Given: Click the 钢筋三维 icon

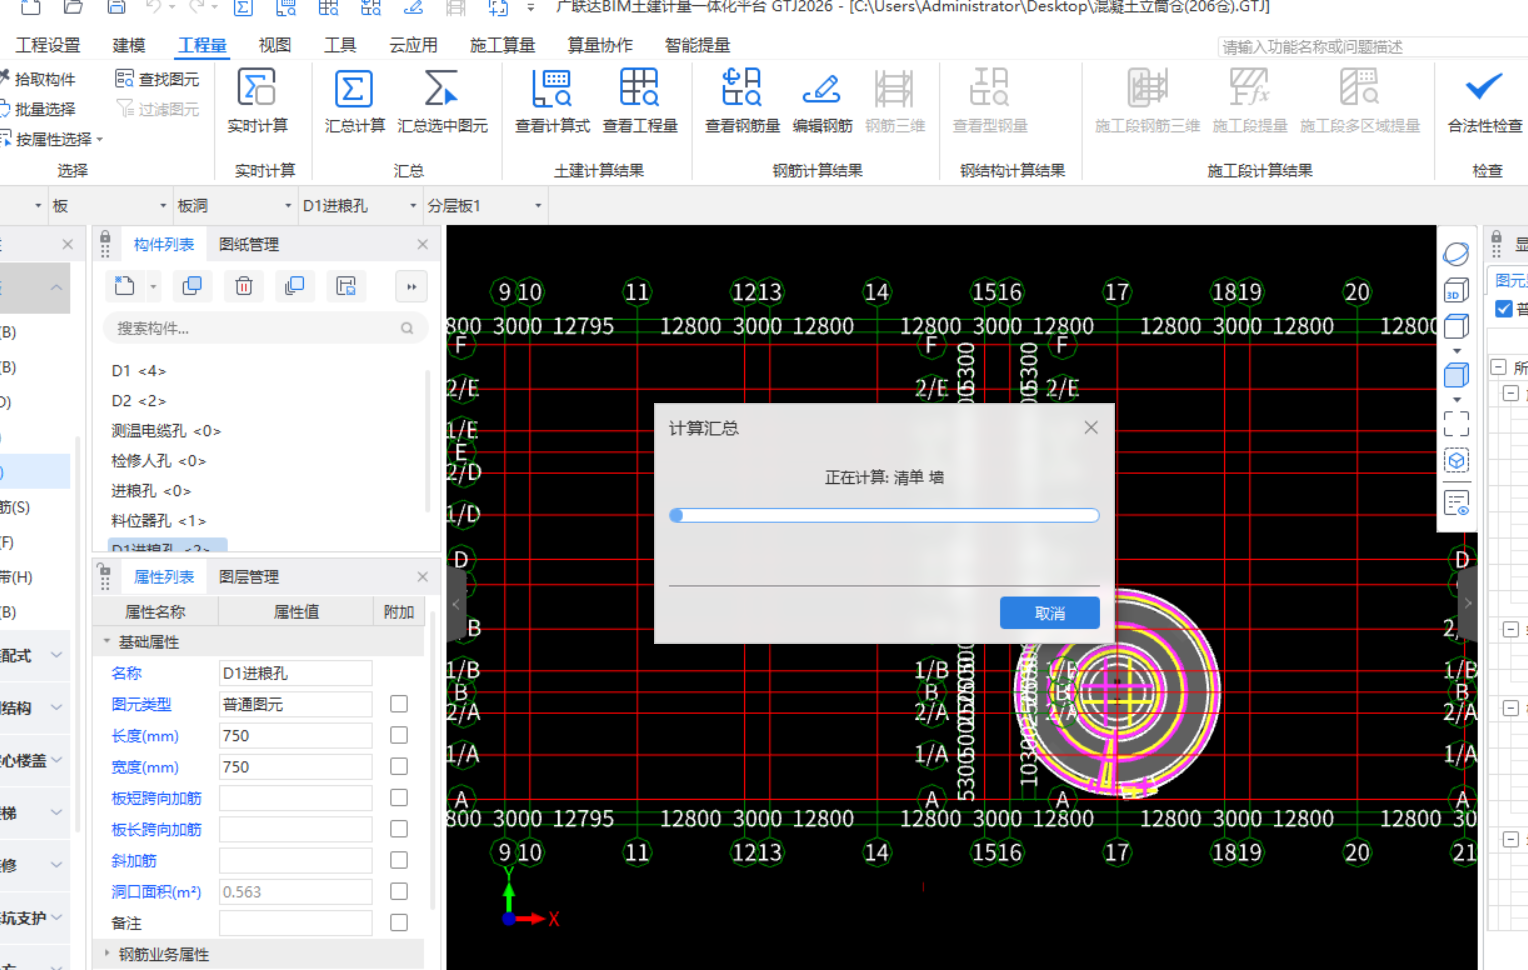Looking at the screenshot, I should click(894, 88).
